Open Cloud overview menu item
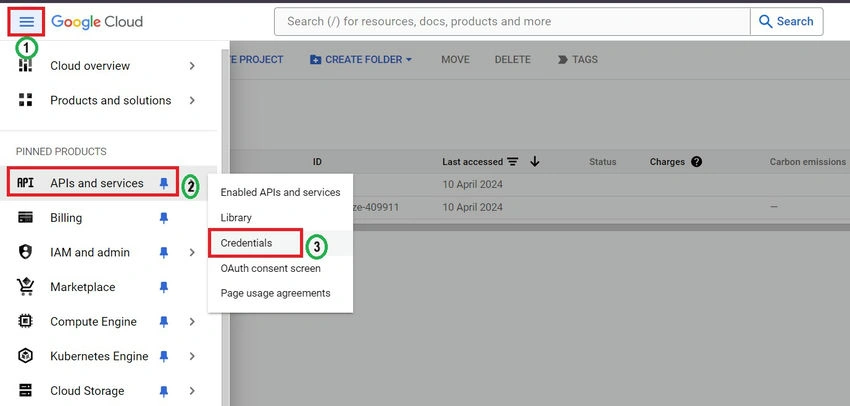850x406 pixels. [x=108, y=66]
